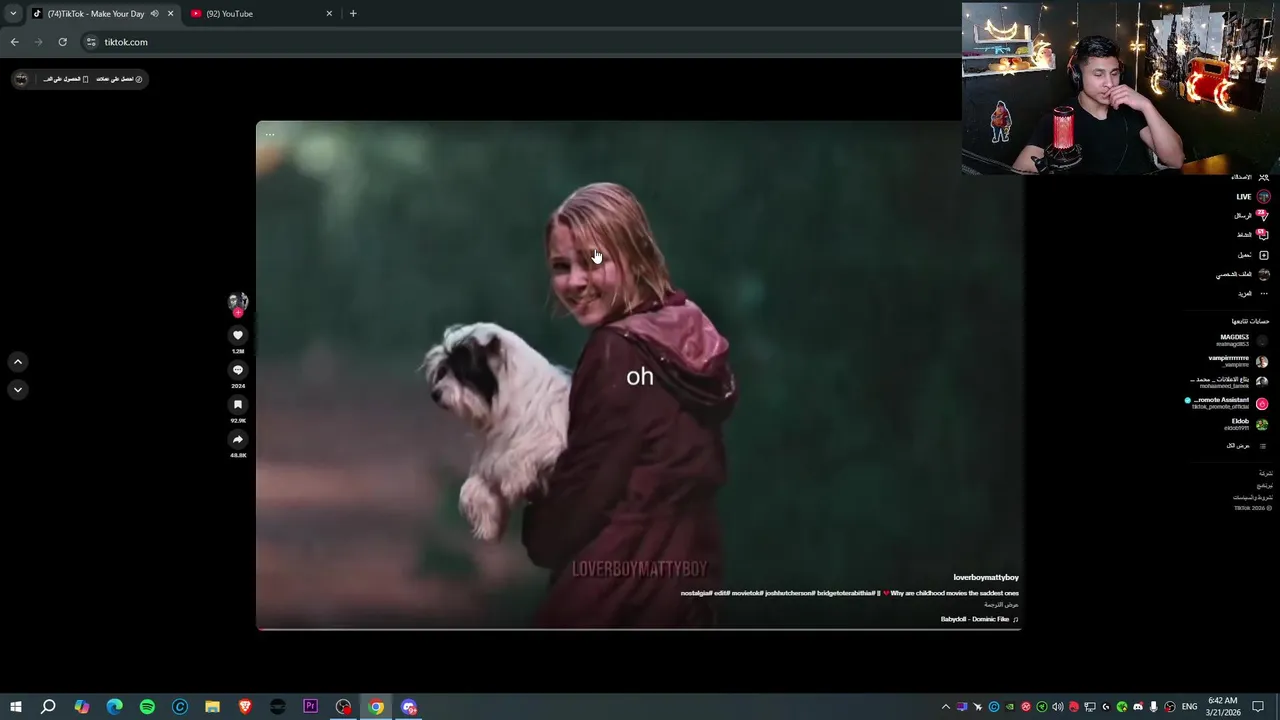Open the site information icon in the address bar
The width and height of the screenshot is (1280, 720).
pos(91,42)
